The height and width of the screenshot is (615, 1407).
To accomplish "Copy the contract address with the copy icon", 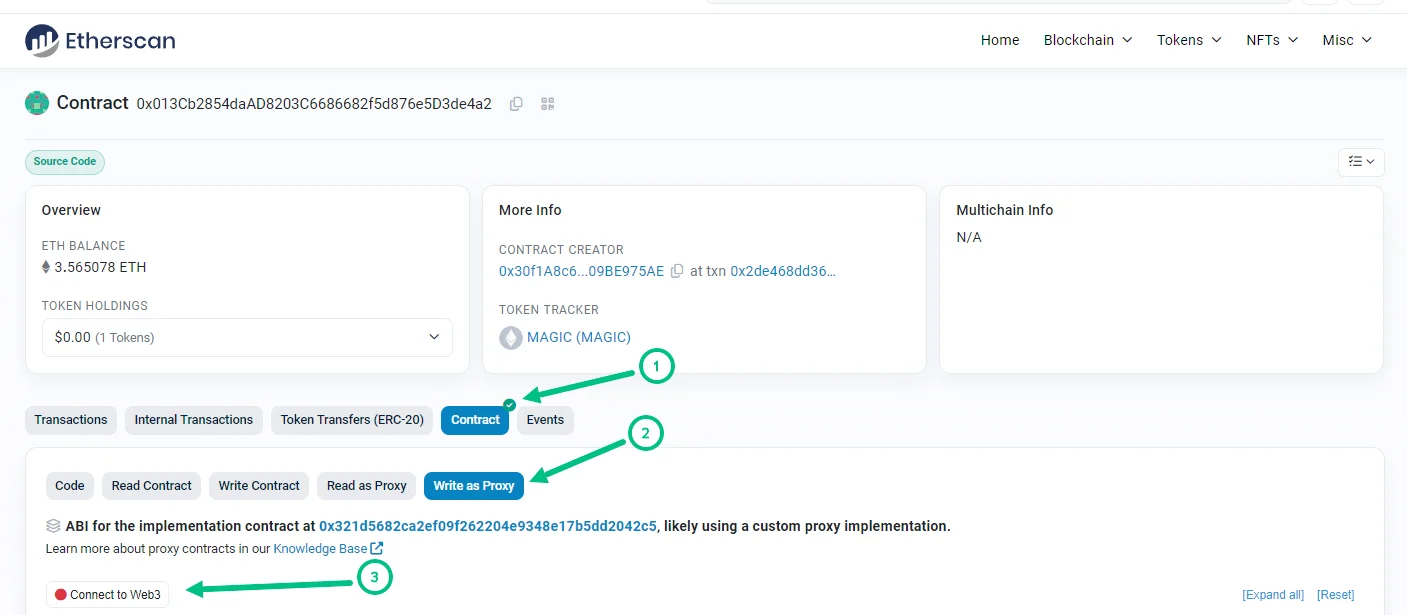I will [516, 104].
